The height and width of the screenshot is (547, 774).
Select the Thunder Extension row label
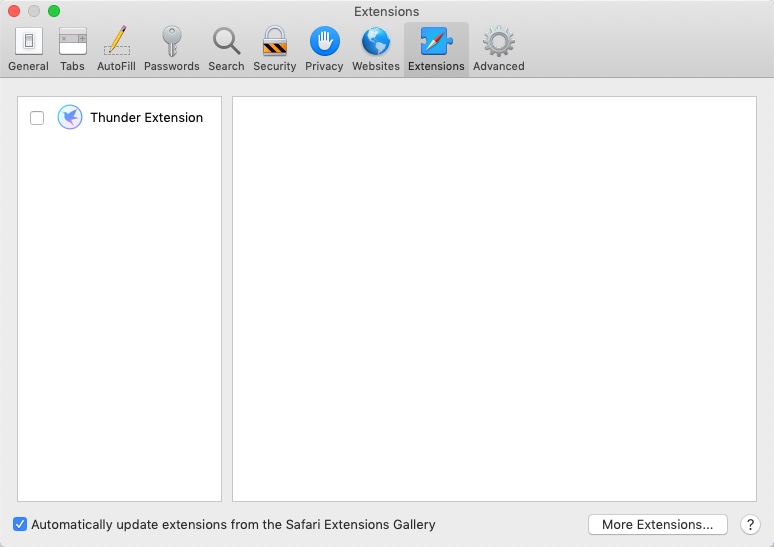tap(147, 117)
